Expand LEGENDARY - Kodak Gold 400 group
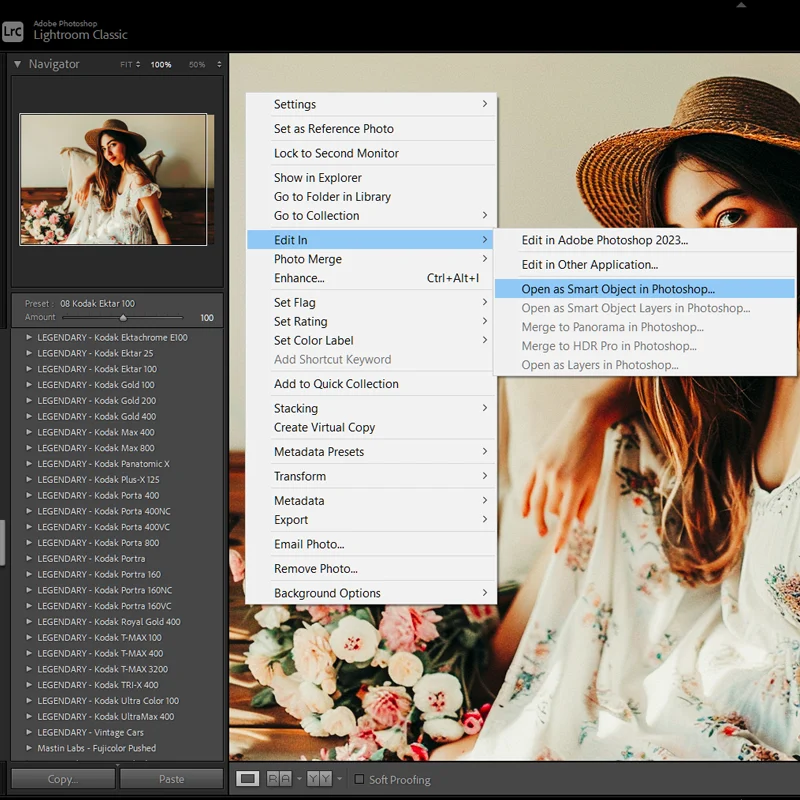This screenshot has height=800, width=800. [x=29, y=416]
